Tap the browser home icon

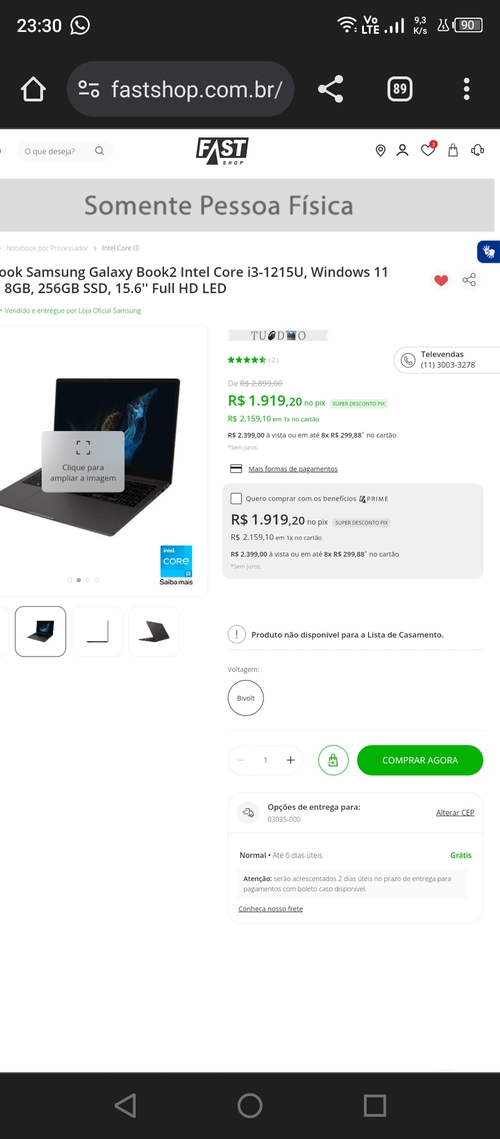click(33, 89)
